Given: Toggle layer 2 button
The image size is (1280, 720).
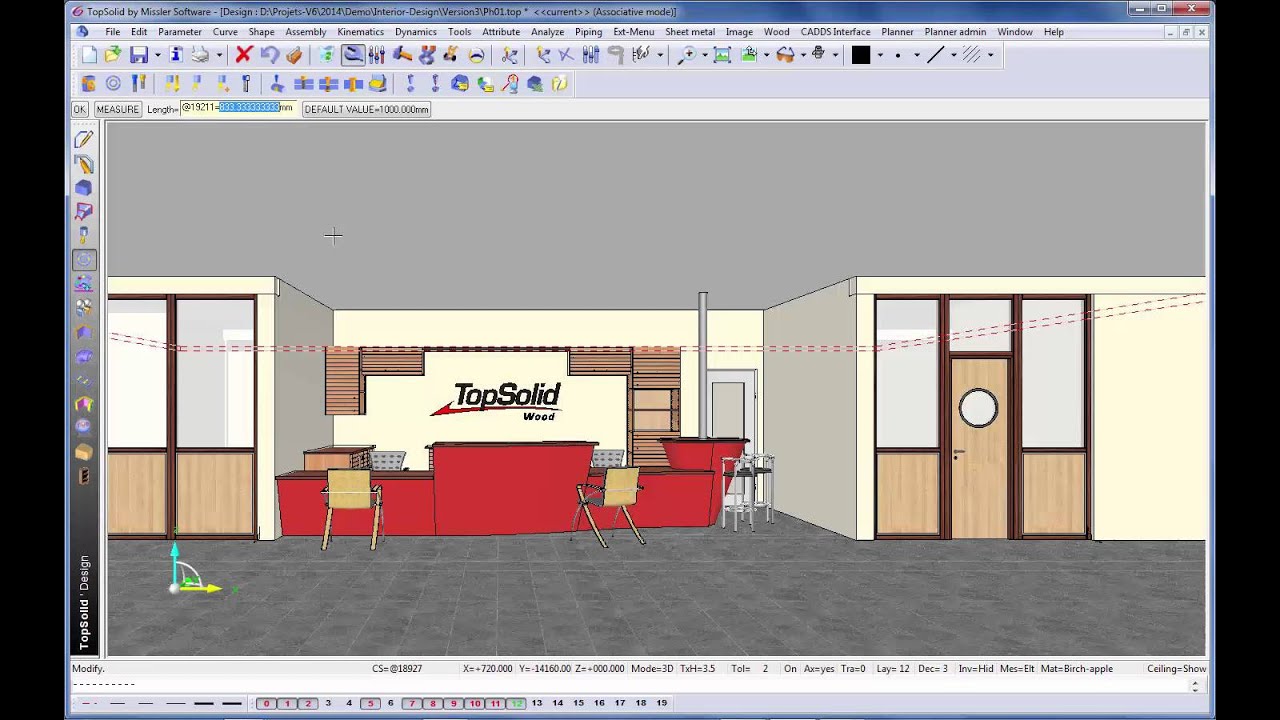Looking at the screenshot, I should (308, 704).
